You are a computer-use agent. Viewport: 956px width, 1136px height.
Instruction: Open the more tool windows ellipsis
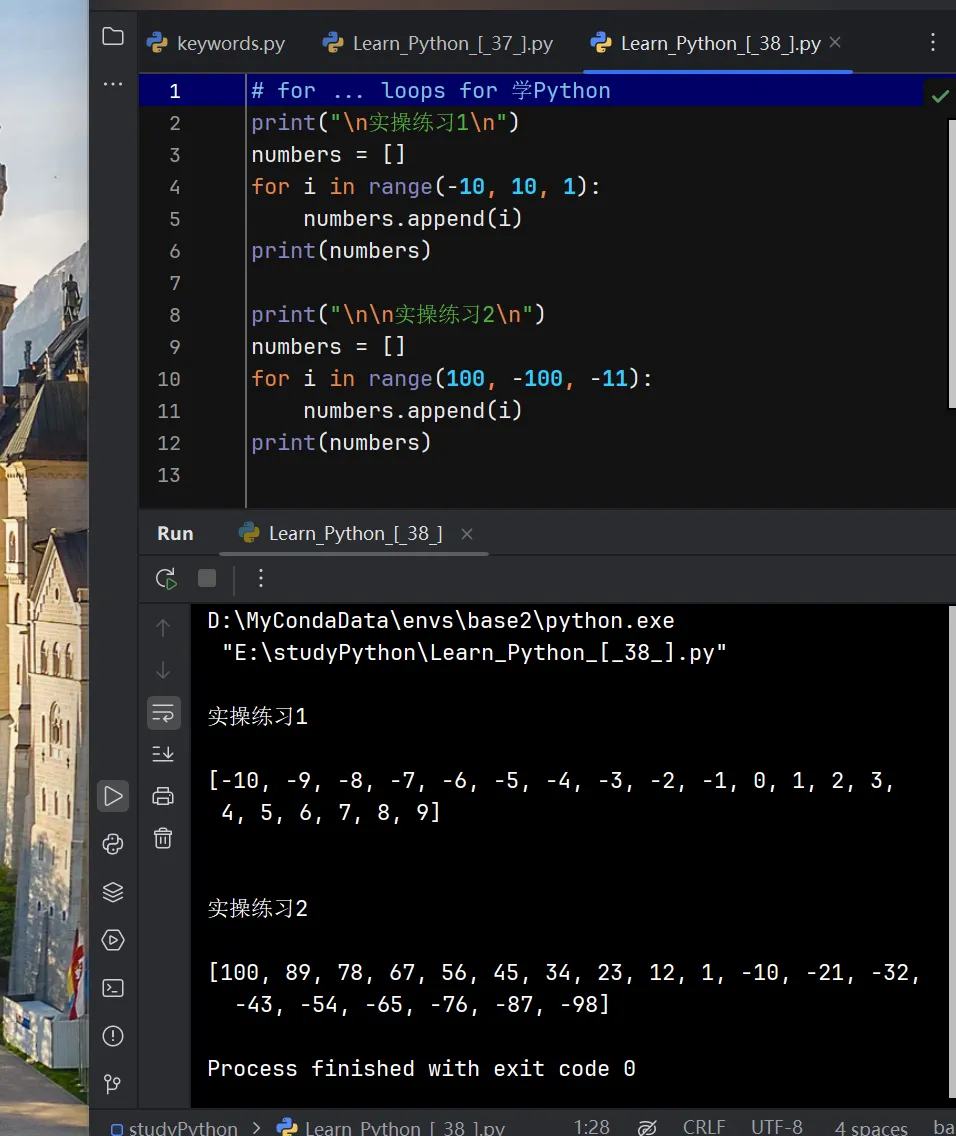113,84
